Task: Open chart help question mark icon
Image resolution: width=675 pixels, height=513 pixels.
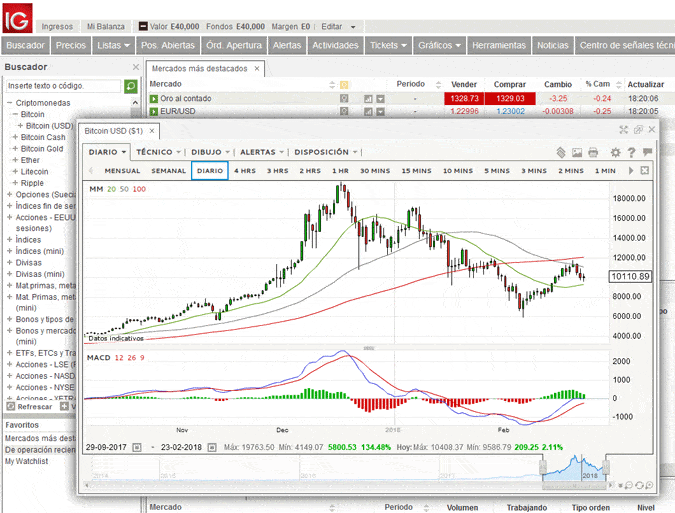Action: click(632, 152)
